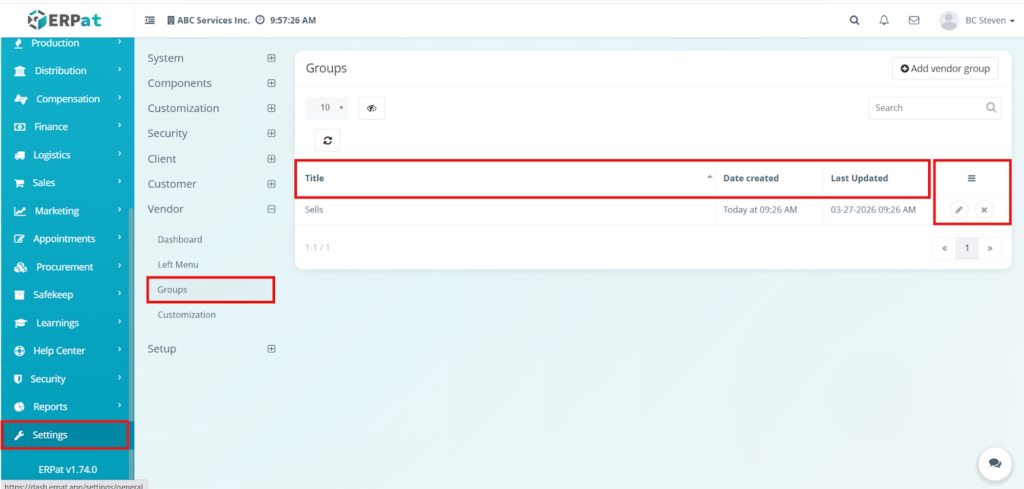Click the ERPat logo
The image size is (1024, 489).
pyautogui.click(x=64, y=20)
